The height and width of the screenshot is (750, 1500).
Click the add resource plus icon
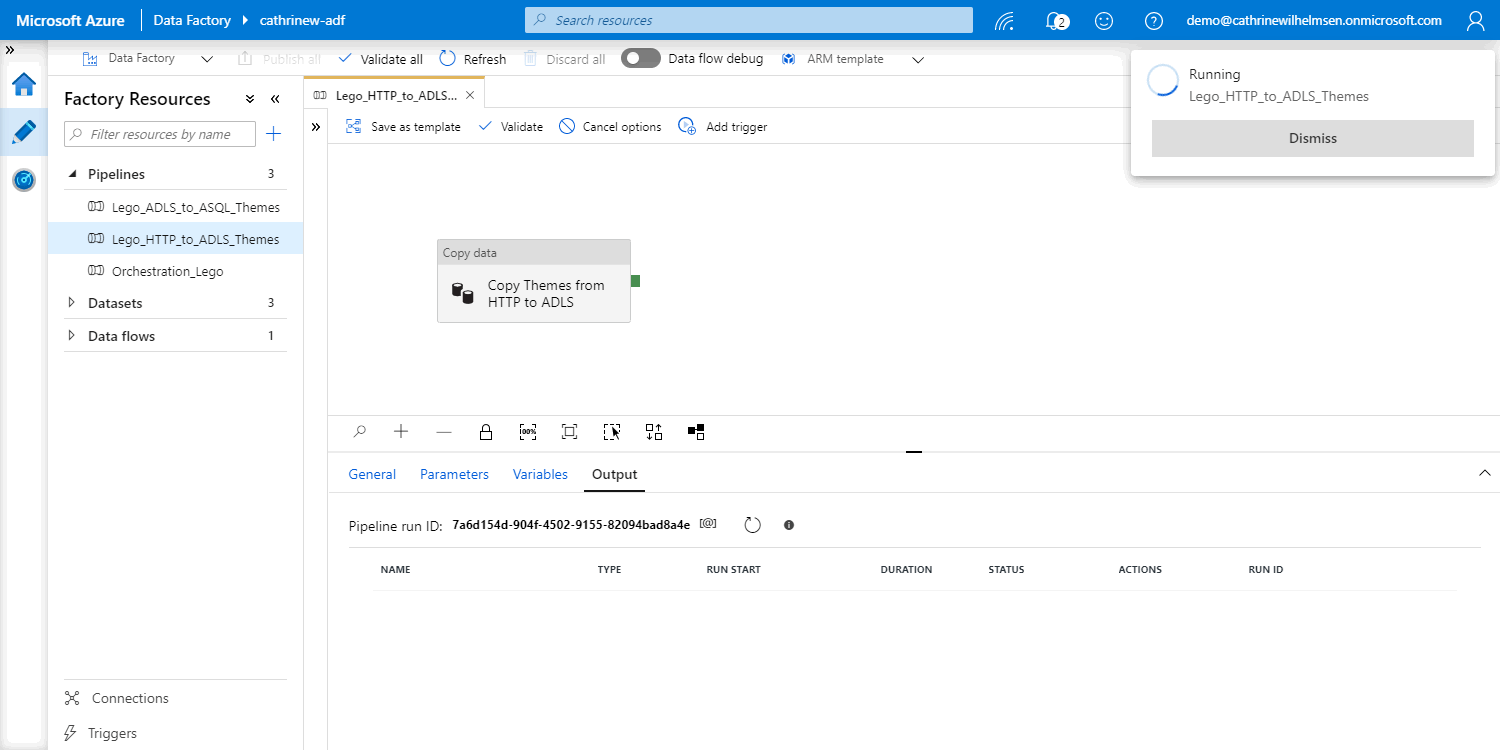point(273,134)
